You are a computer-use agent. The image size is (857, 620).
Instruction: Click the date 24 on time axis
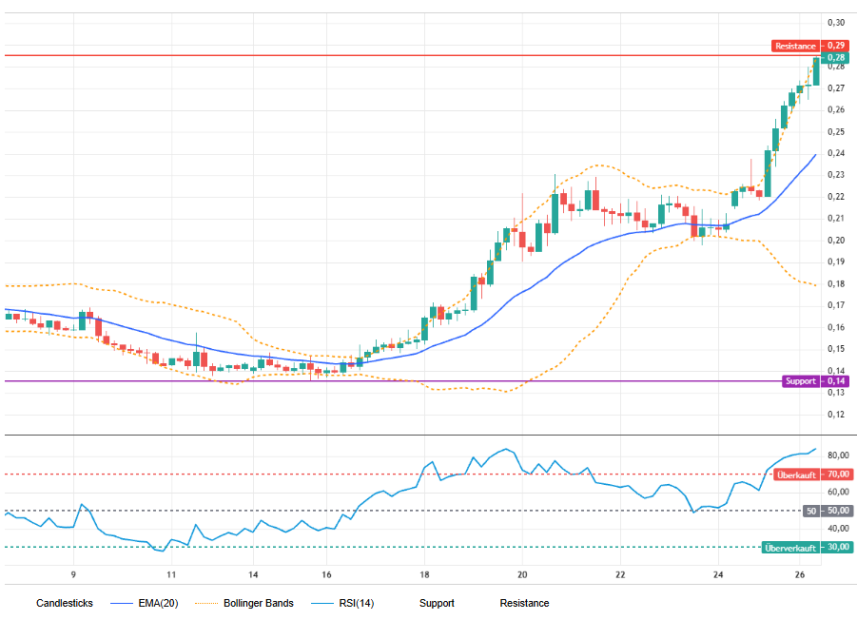tap(718, 575)
